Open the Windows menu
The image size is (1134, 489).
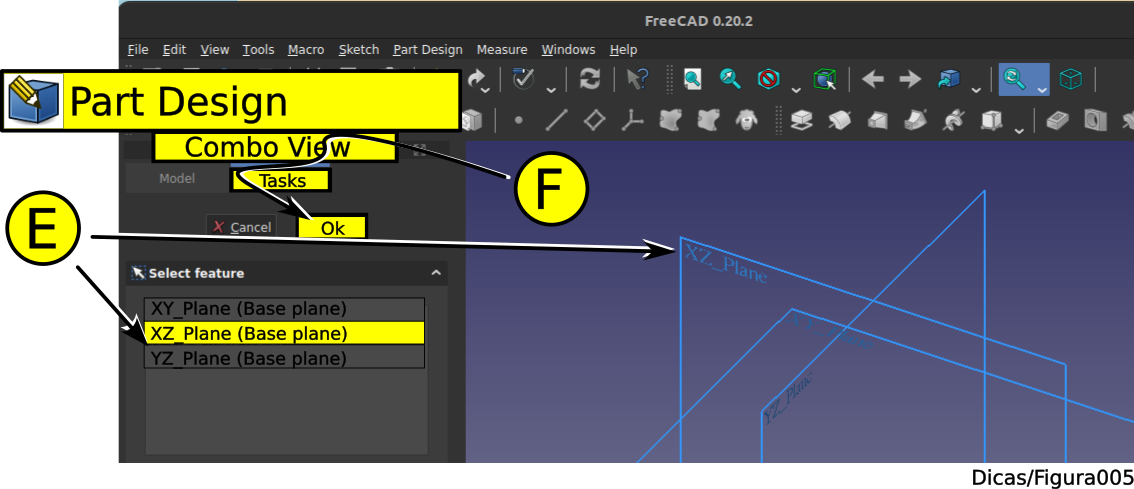(x=568, y=49)
